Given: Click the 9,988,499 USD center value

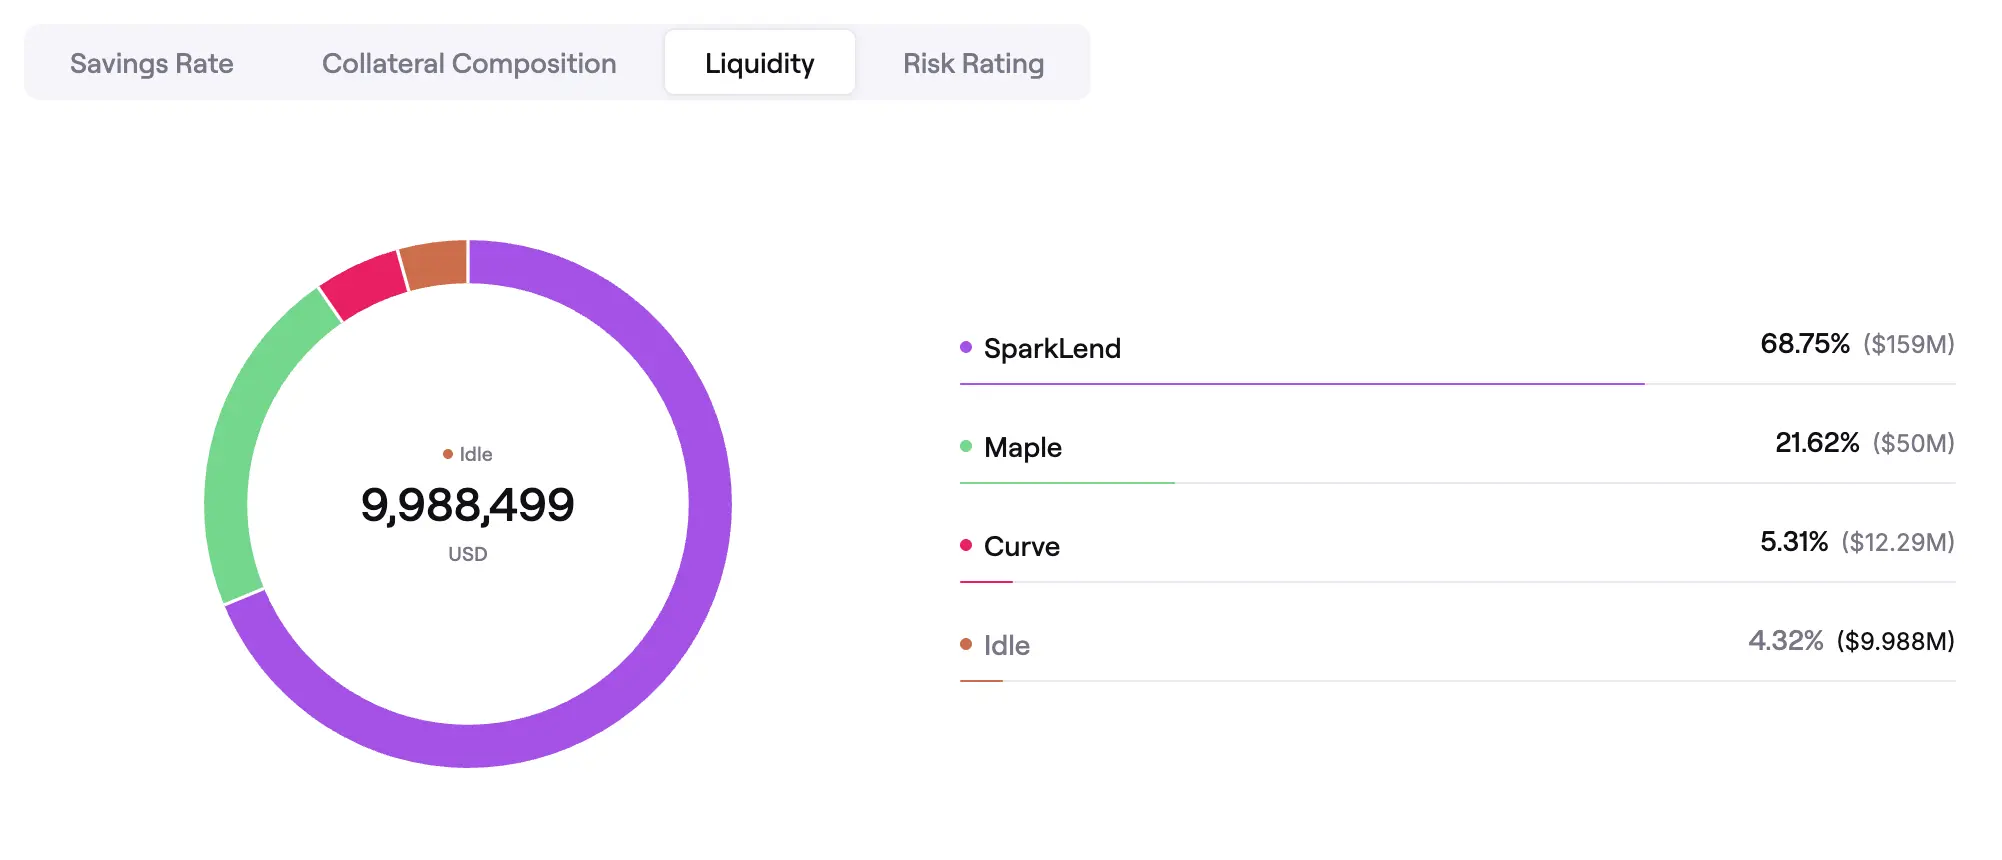Looking at the screenshot, I should [468, 505].
